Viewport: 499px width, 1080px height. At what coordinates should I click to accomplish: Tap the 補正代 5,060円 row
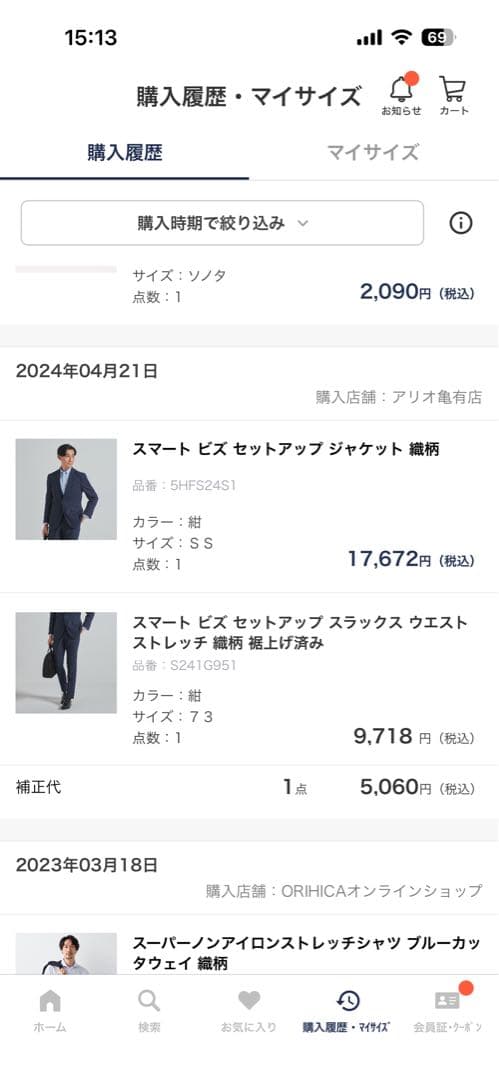click(250, 787)
